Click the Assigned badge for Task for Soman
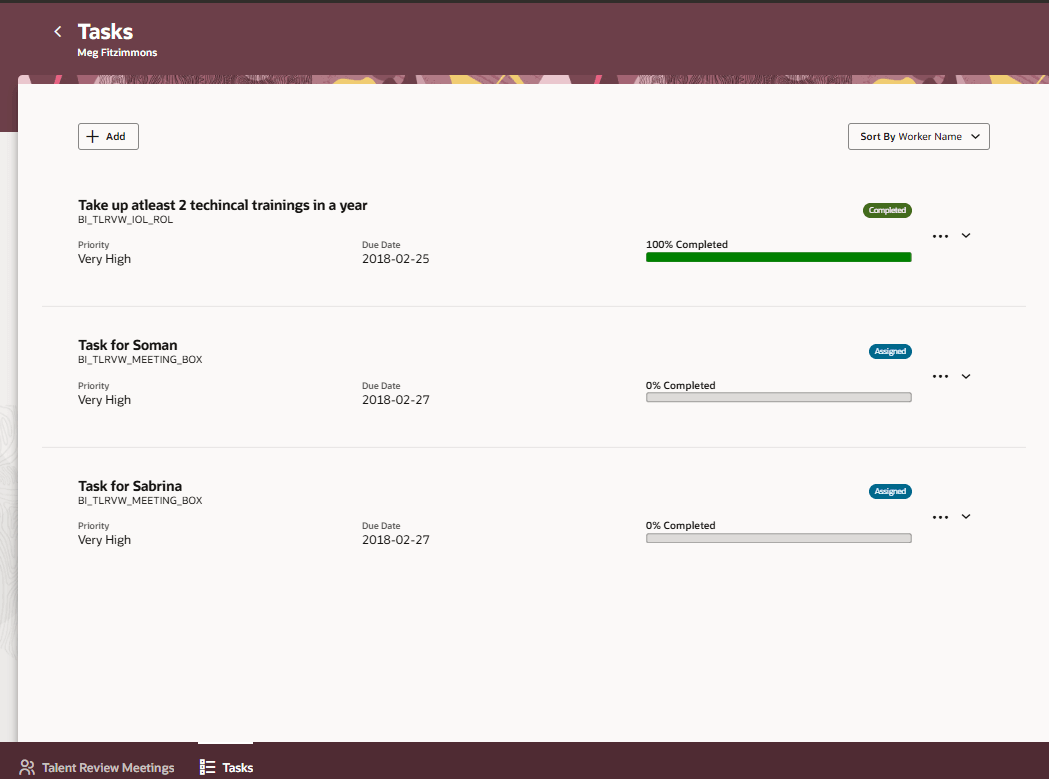The width and height of the screenshot is (1049, 779). point(890,351)
